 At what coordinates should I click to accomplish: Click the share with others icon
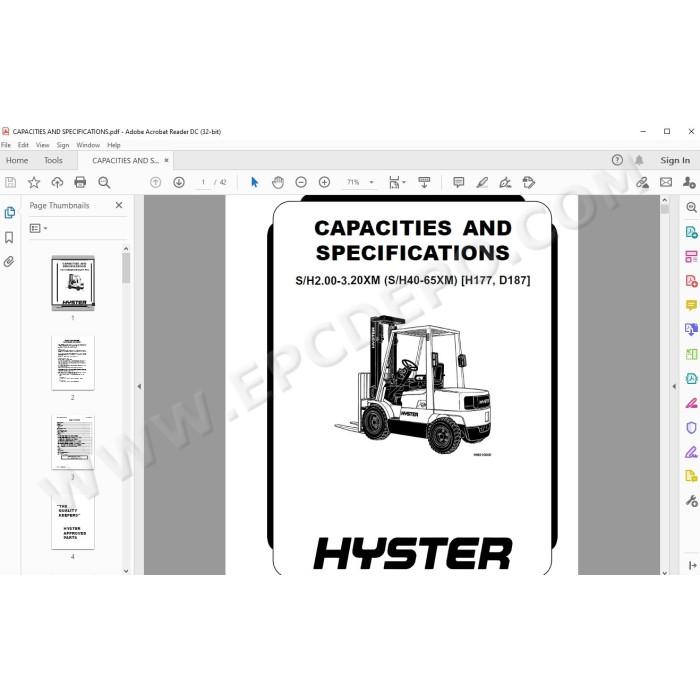point(689,182)
